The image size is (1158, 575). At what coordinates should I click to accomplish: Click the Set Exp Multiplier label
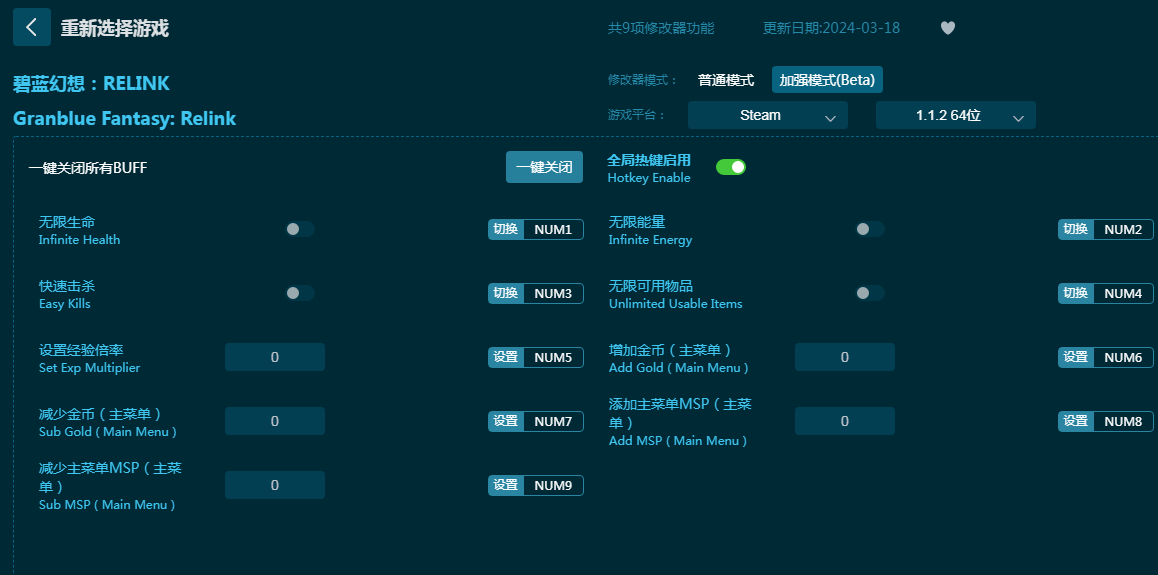pyautogui.click(x=89, y=368)
